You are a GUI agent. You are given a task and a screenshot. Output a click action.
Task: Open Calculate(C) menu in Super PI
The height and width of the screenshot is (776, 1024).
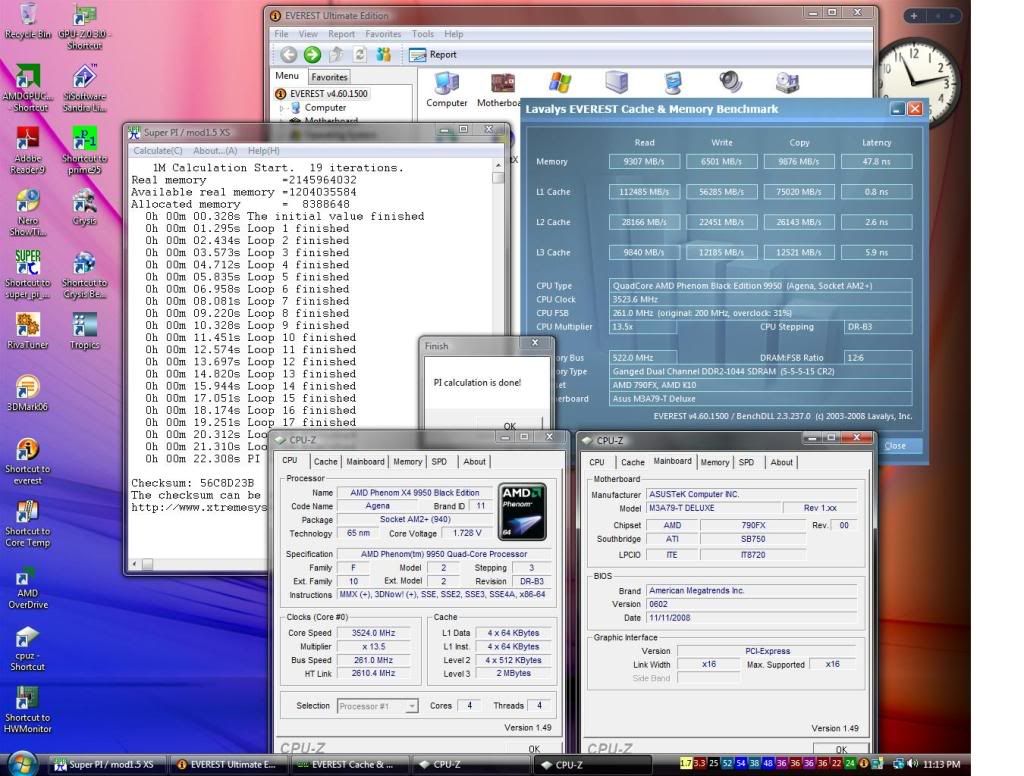pyautogui.click(x=158, y=151)
